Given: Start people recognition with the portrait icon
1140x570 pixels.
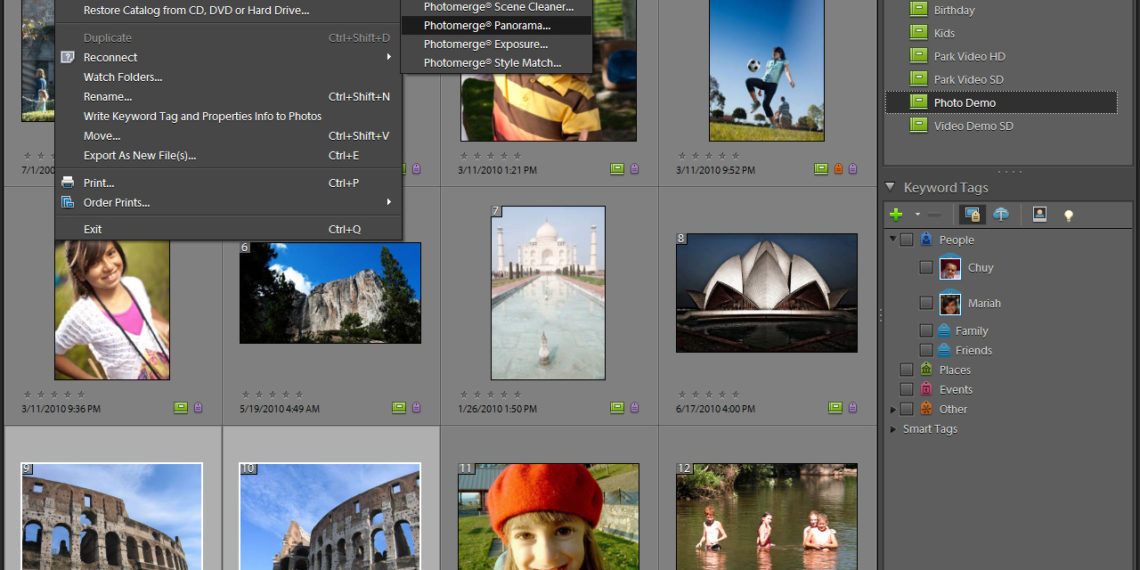Looking at the screenshot, I should [x=1040, y=214].
